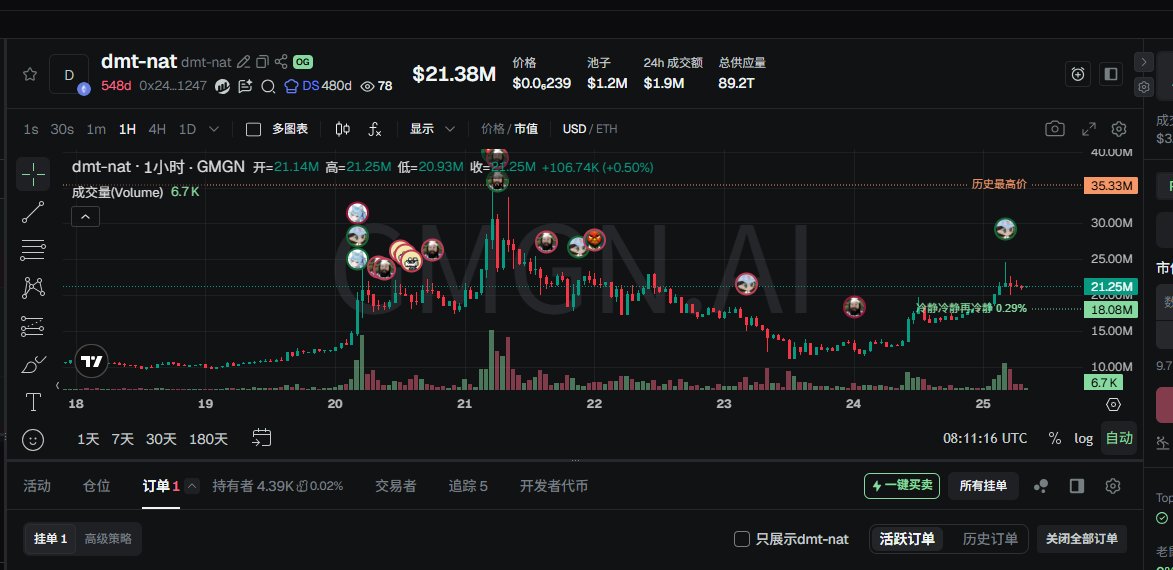Select the 高级策略 sub-tab
The width and height of the screenshot is (1173, 570).
click(x=108, y=539)
